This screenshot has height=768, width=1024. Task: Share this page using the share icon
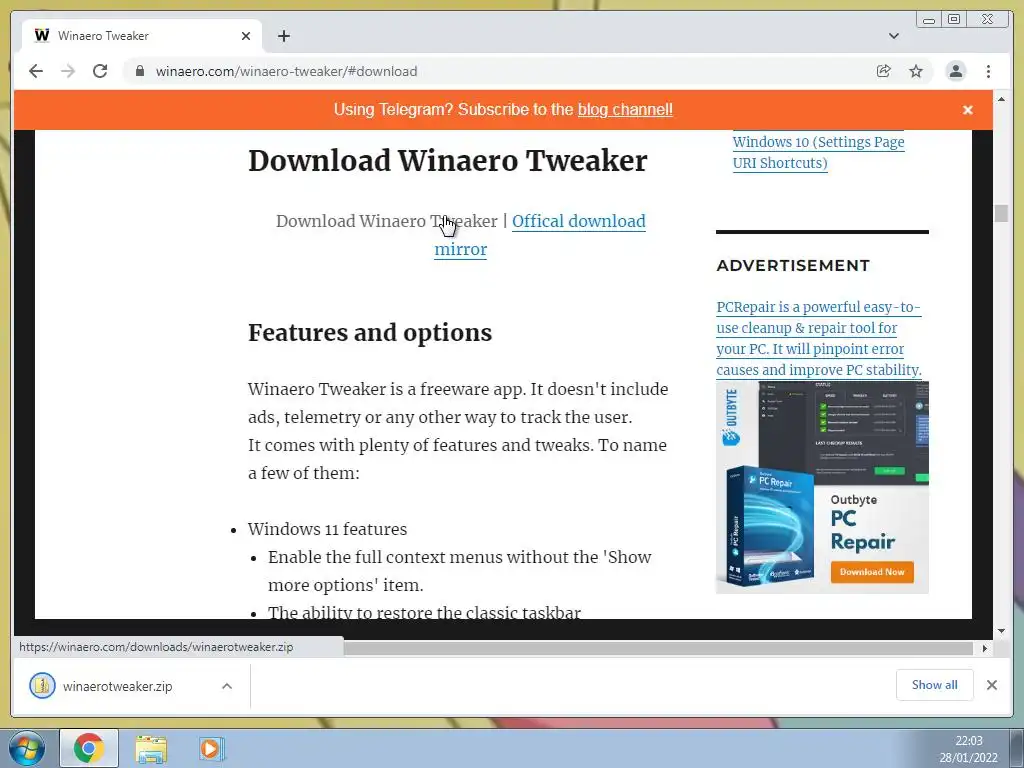click(884, 71)
